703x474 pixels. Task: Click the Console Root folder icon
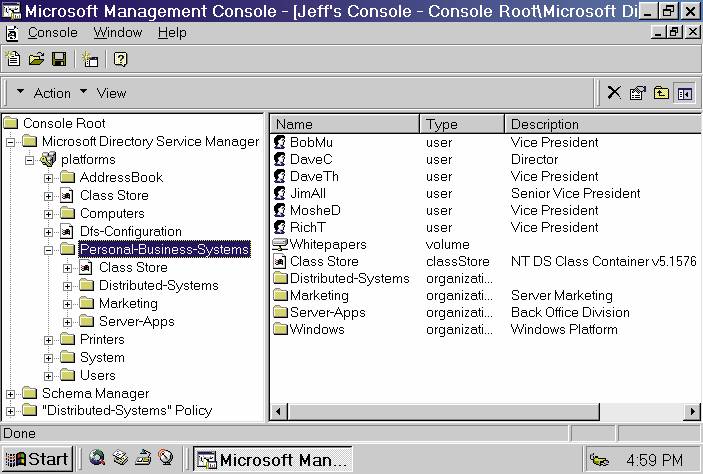pyautogui.click(x=11, y=123)
